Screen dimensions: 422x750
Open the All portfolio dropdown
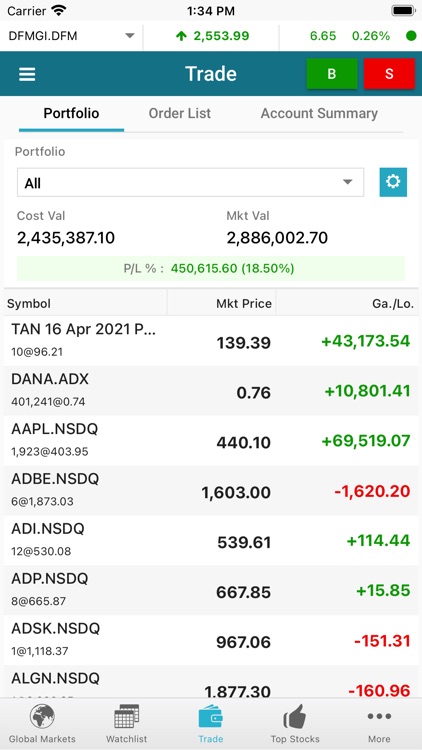pyautogui.click(x=190, y=182)
